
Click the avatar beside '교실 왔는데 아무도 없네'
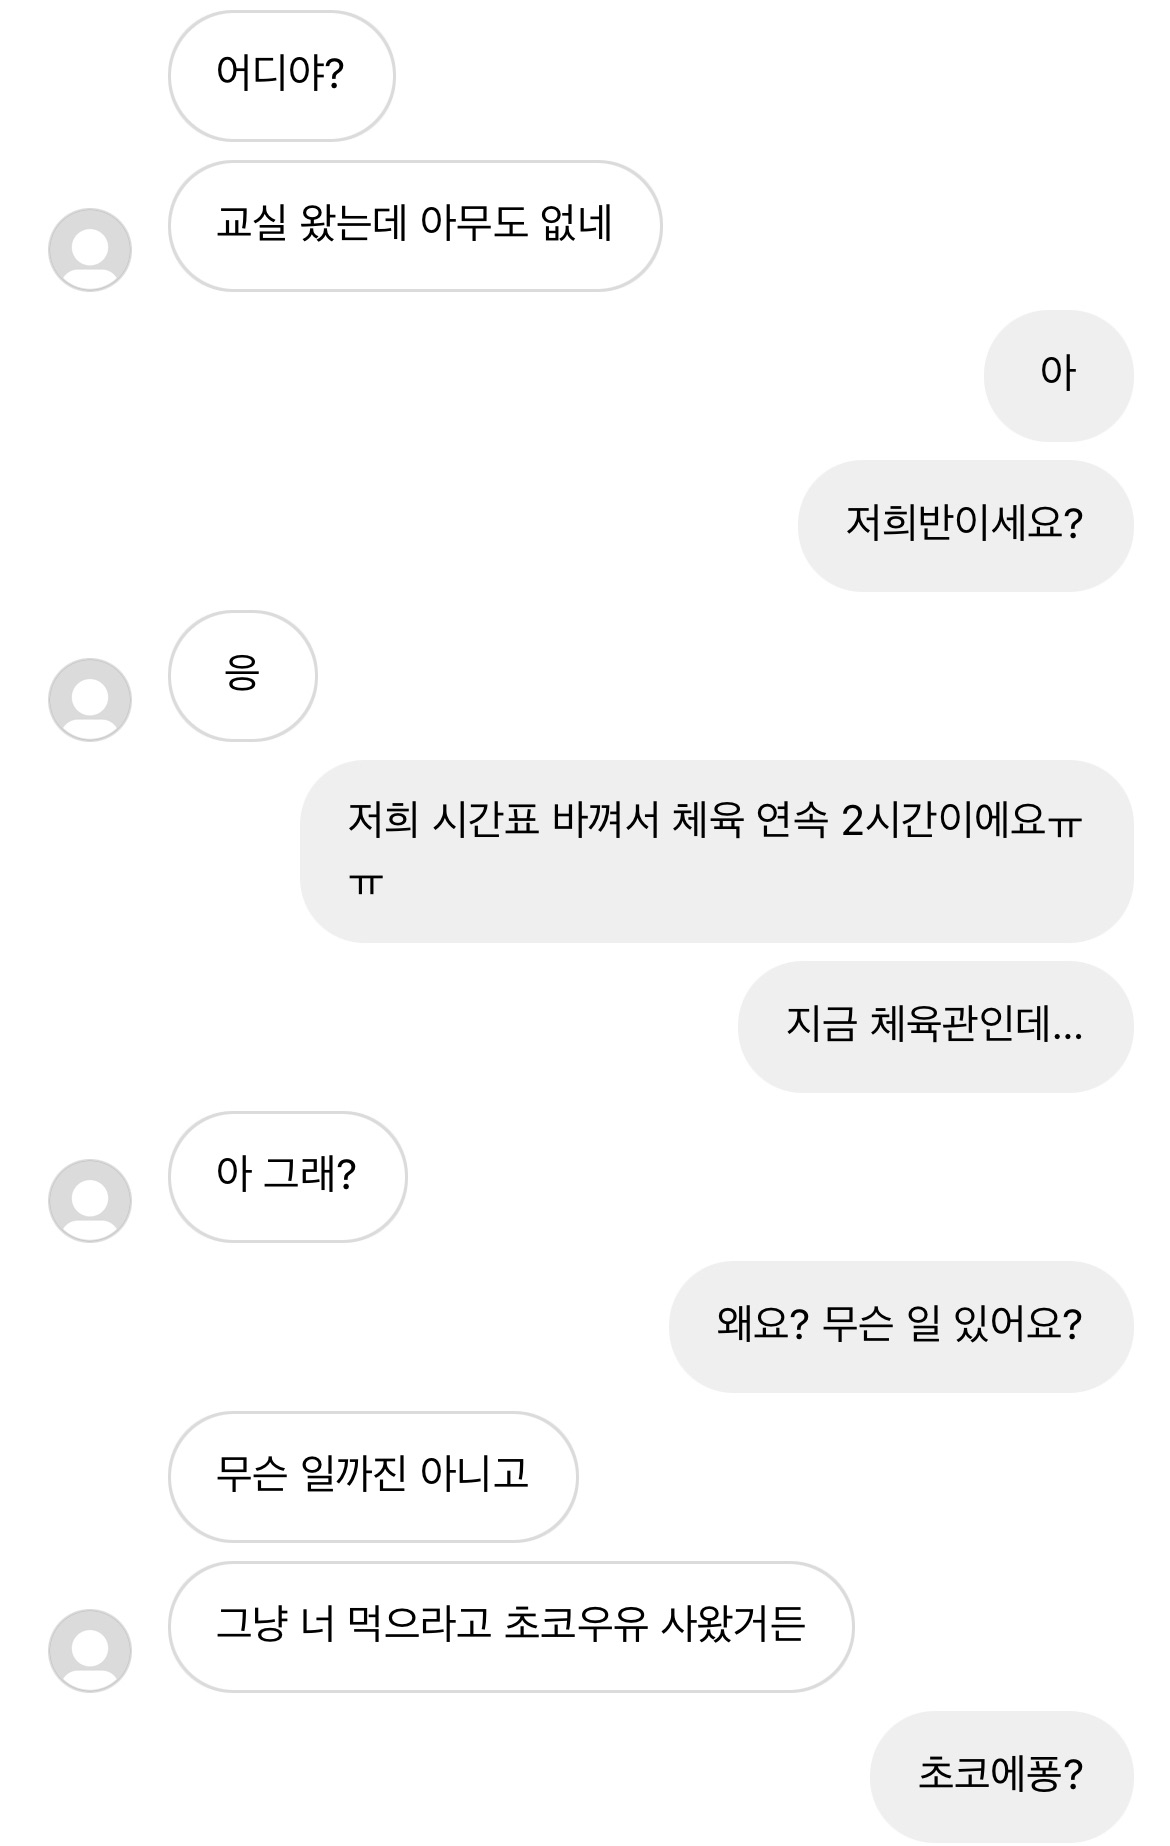point(90,250)
